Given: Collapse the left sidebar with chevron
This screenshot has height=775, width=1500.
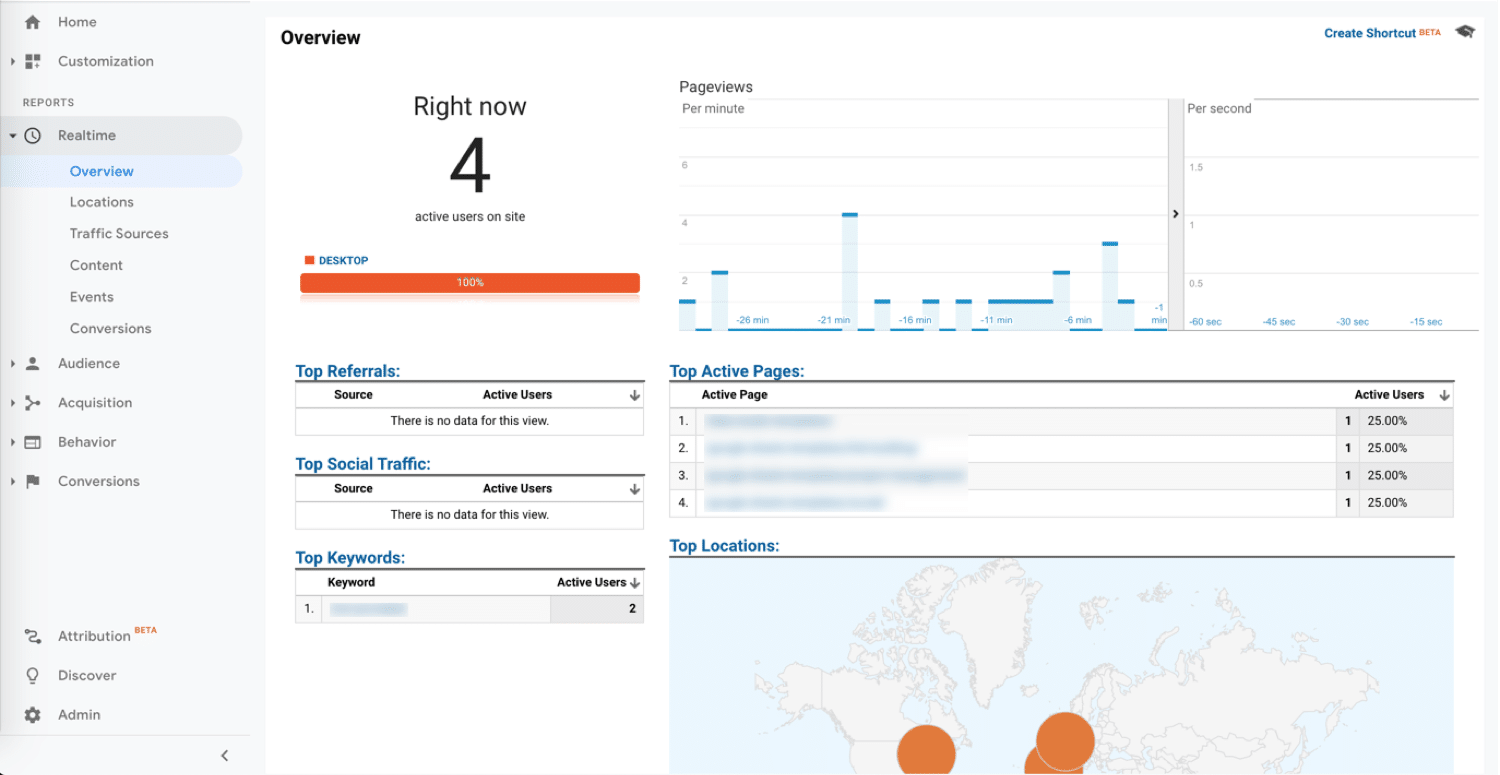Looking at the screenshot, I should click(224, 756).
